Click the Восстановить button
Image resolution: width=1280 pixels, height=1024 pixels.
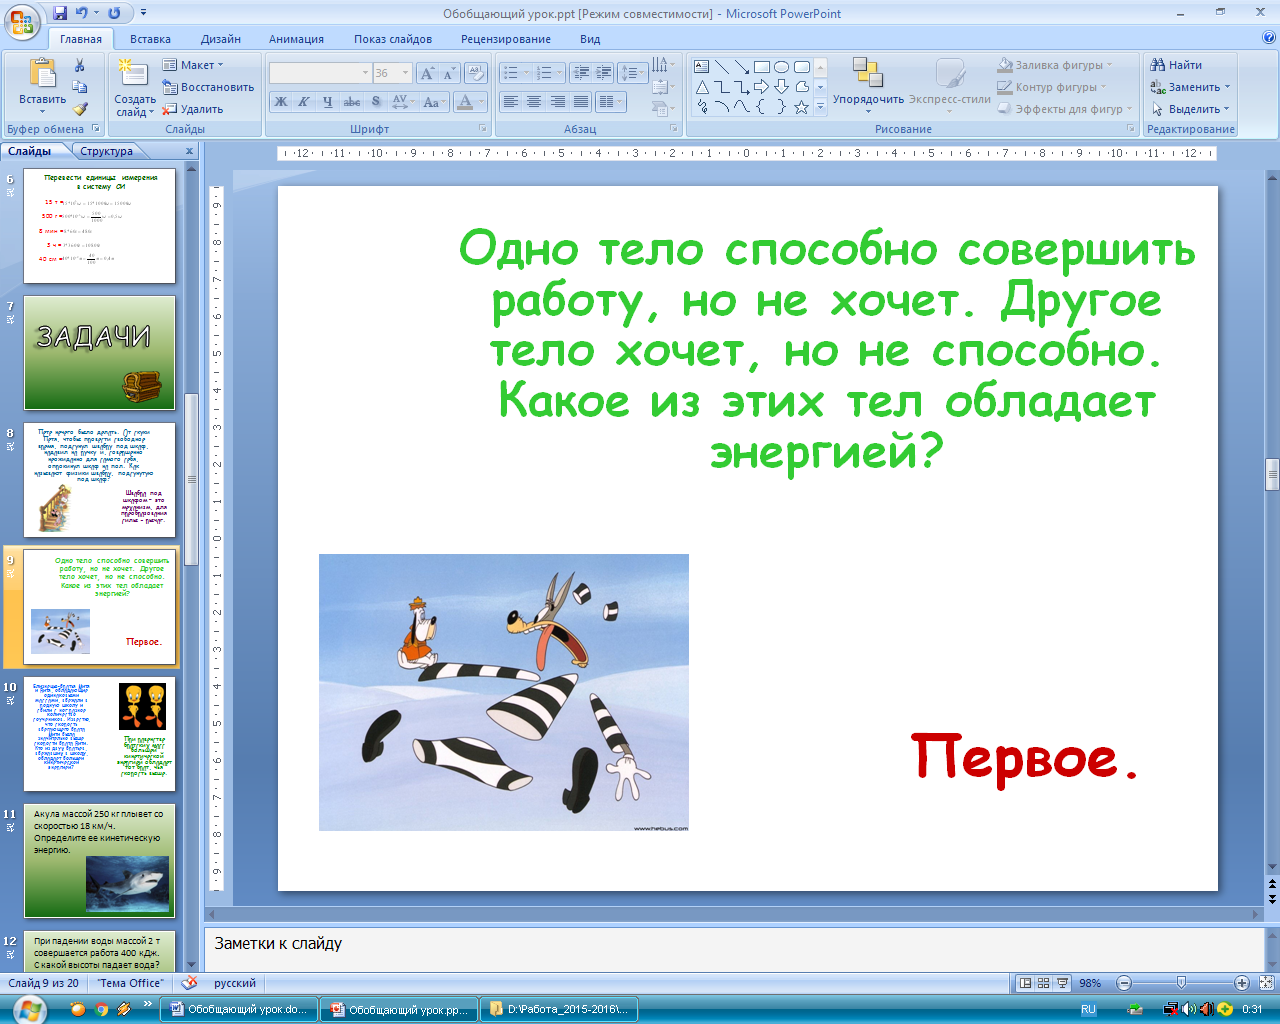[208, 87]
